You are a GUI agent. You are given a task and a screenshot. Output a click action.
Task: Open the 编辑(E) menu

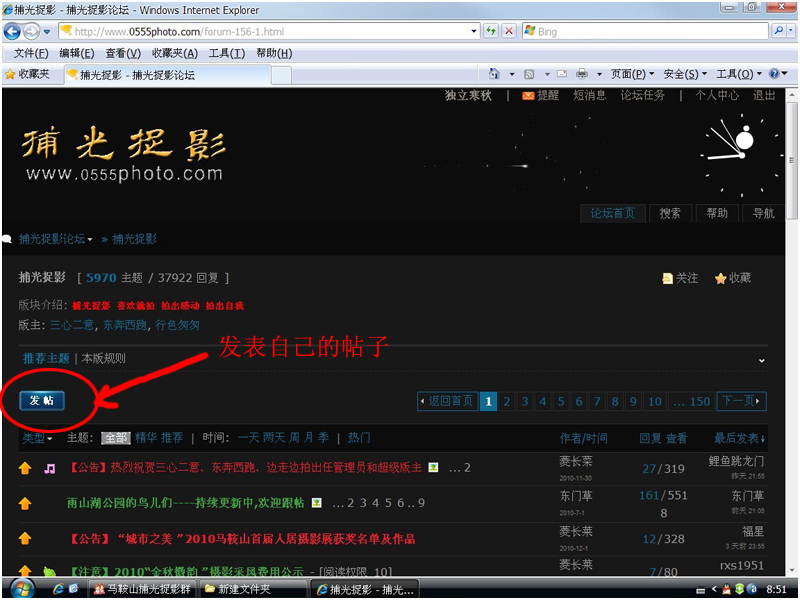click(x=77, y=54)
